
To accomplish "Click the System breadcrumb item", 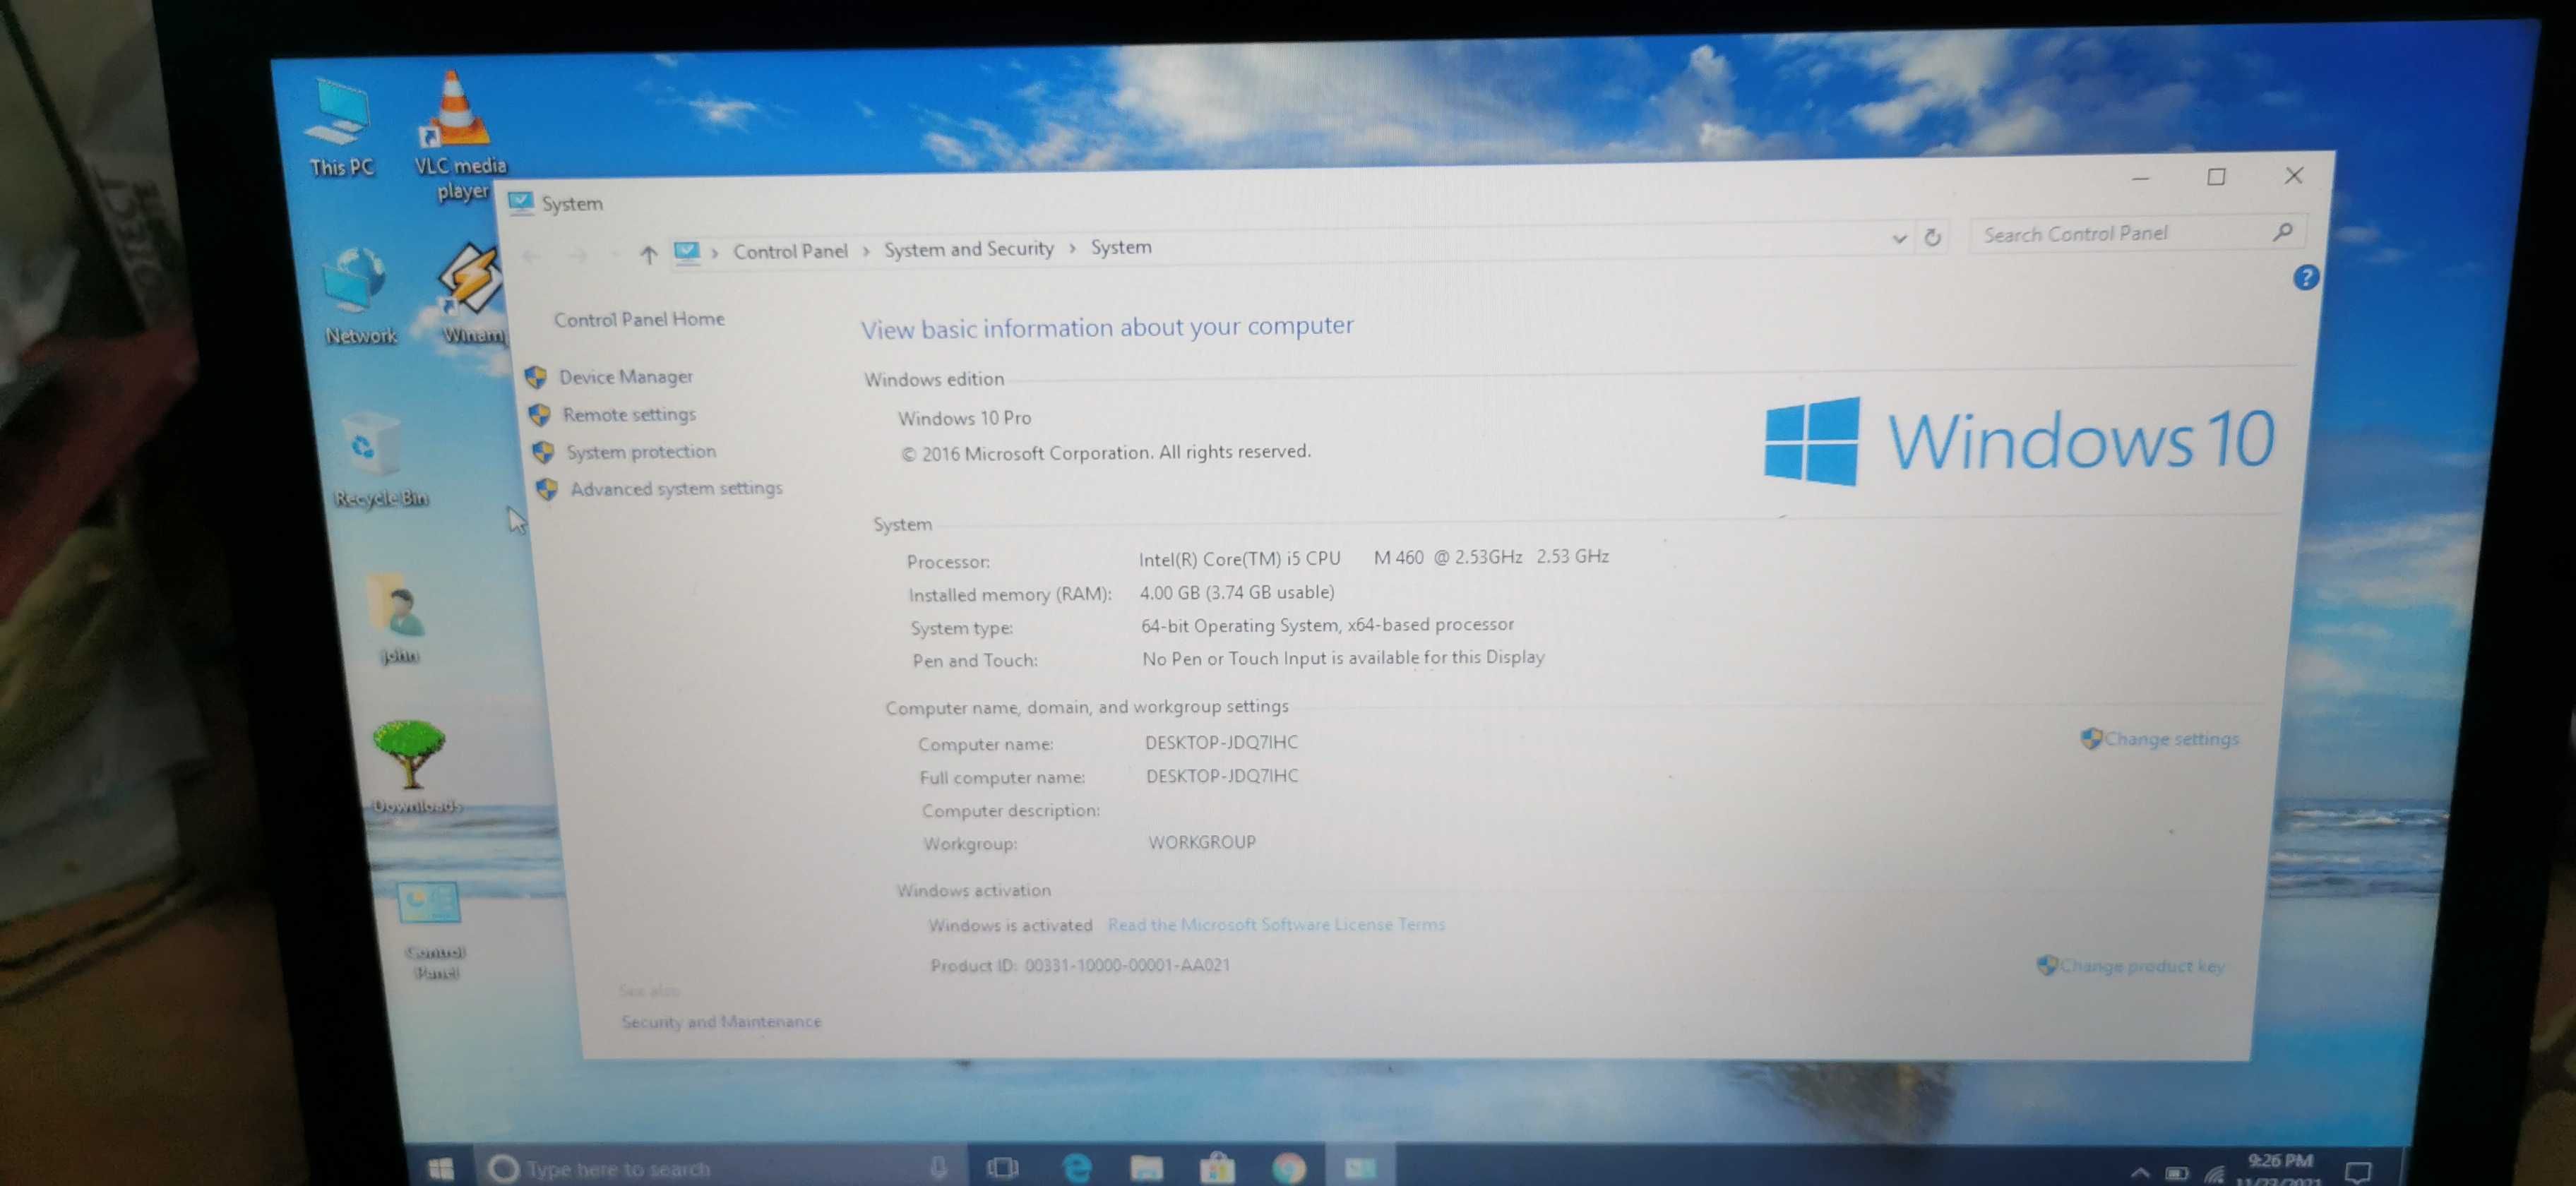I will [x=1120, y=247].
